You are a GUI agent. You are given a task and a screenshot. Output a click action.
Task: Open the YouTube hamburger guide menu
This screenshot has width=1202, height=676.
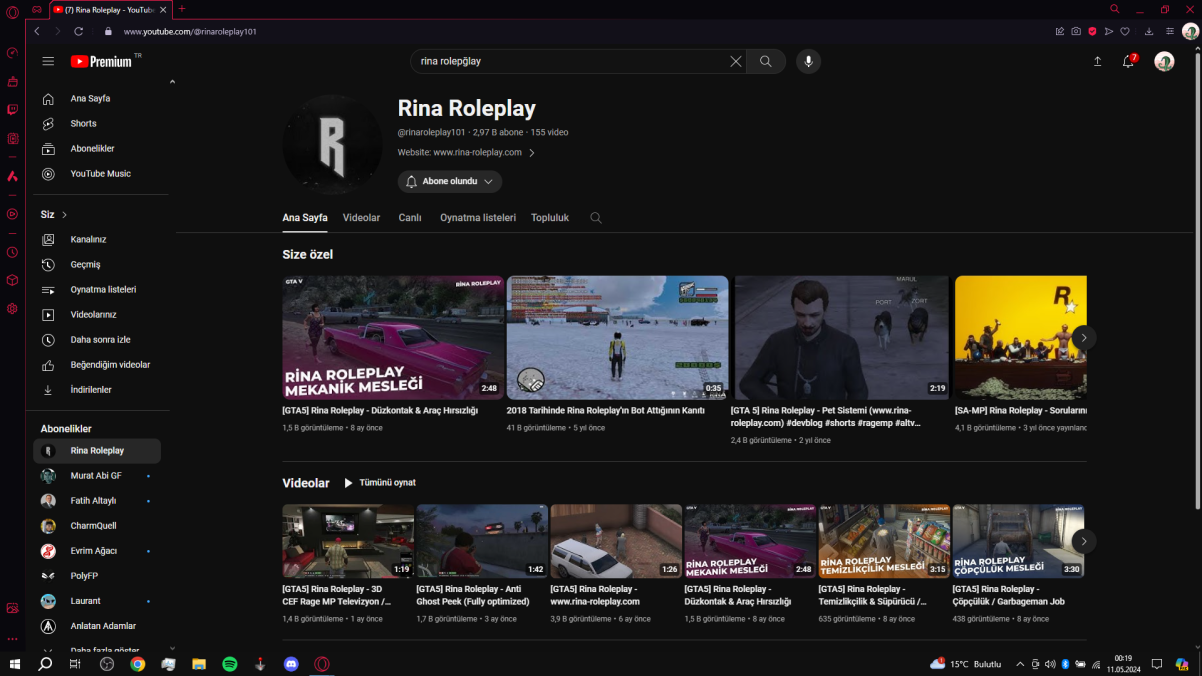click(48, 61)
